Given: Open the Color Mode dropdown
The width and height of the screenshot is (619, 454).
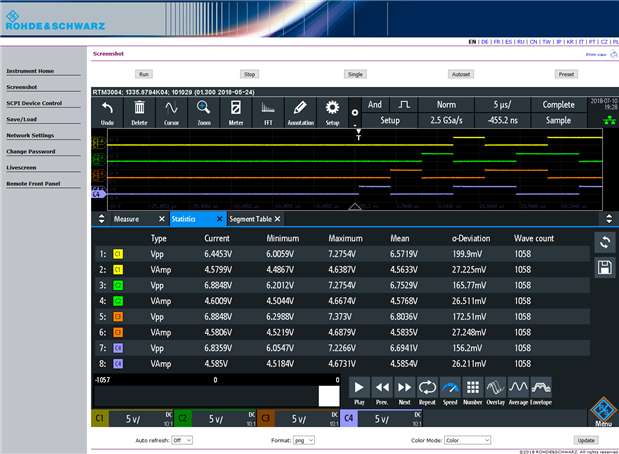Looking at the screenshot, I should (465, 440).
